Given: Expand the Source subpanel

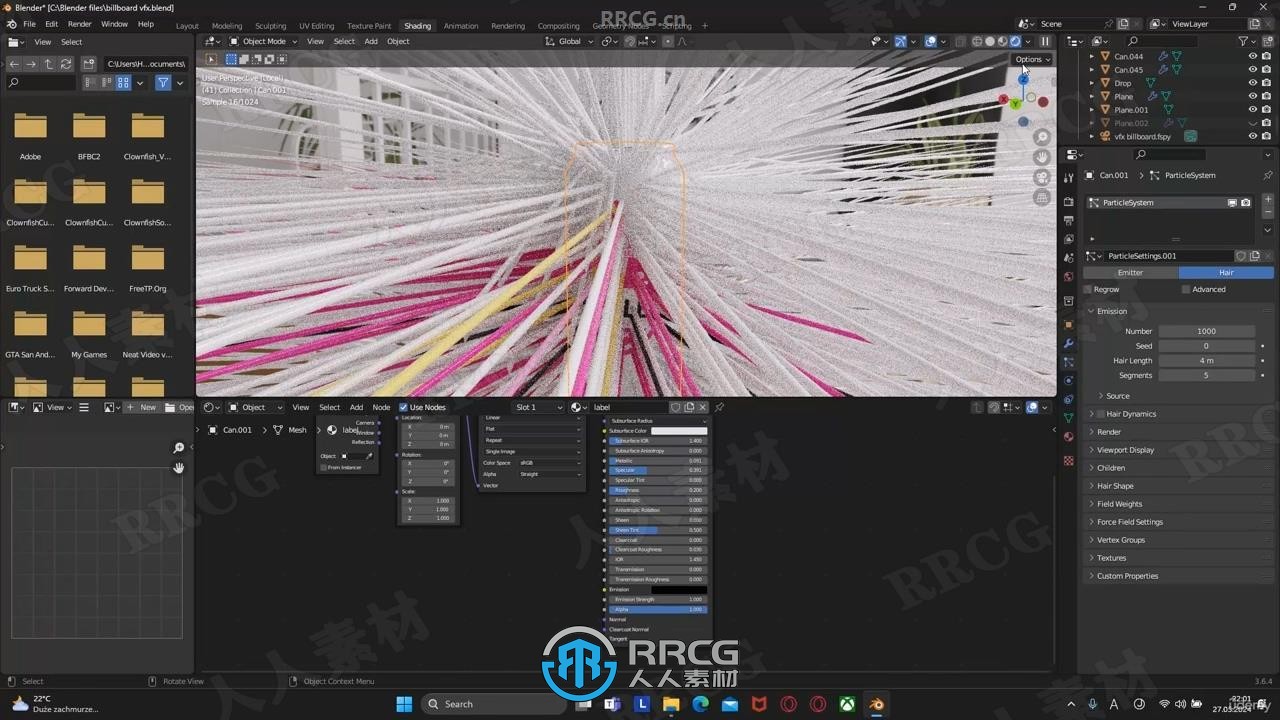Looking at the screenshot, I should click(x=1117, y=396).
